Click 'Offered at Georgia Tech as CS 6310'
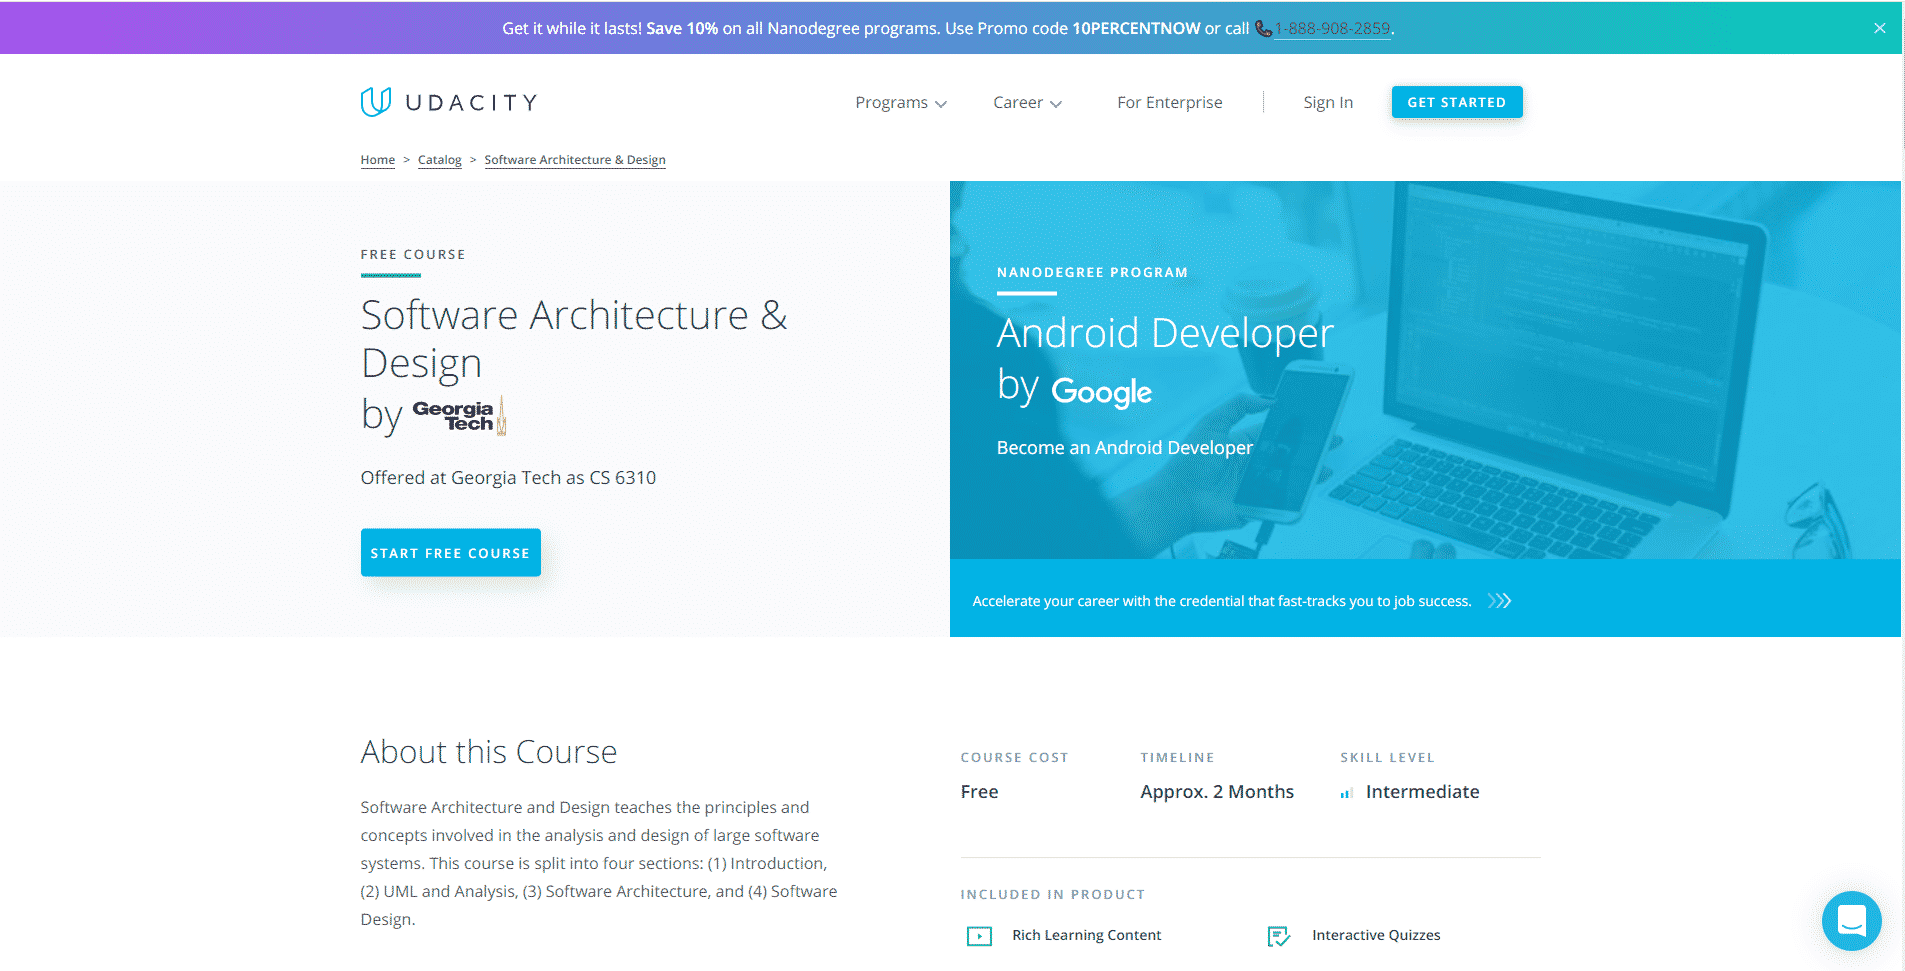Viewport: 1905px width, 971px height. (x=508, y=478)
